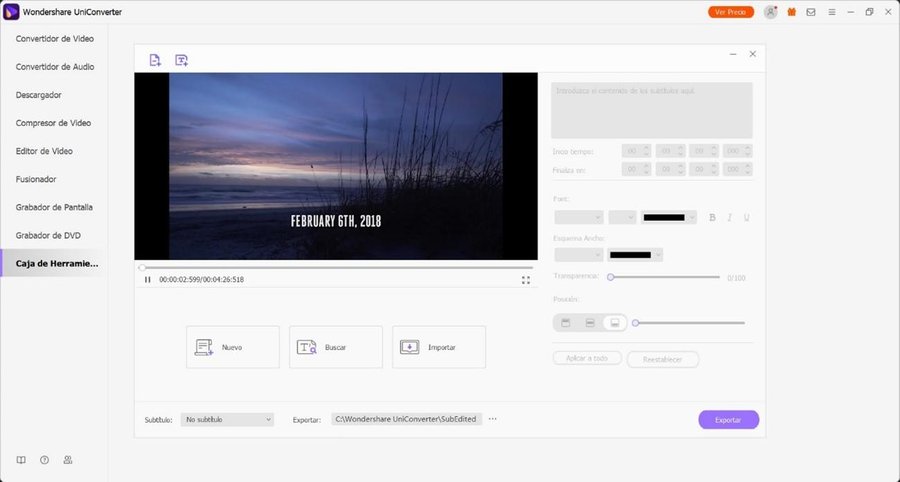Select Convertidor de Video in sidebar
Image resolution: width=900 pixels, height=482 pixels.
[x=55, y=39]
